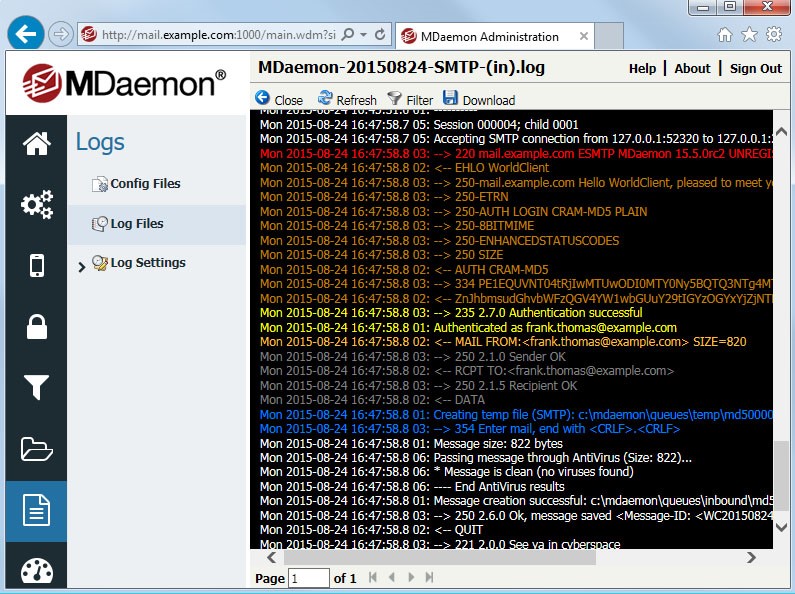Click the '<-- DATA' log line
The height and width of the screenshot is (594, 795).
coord(372,399)
